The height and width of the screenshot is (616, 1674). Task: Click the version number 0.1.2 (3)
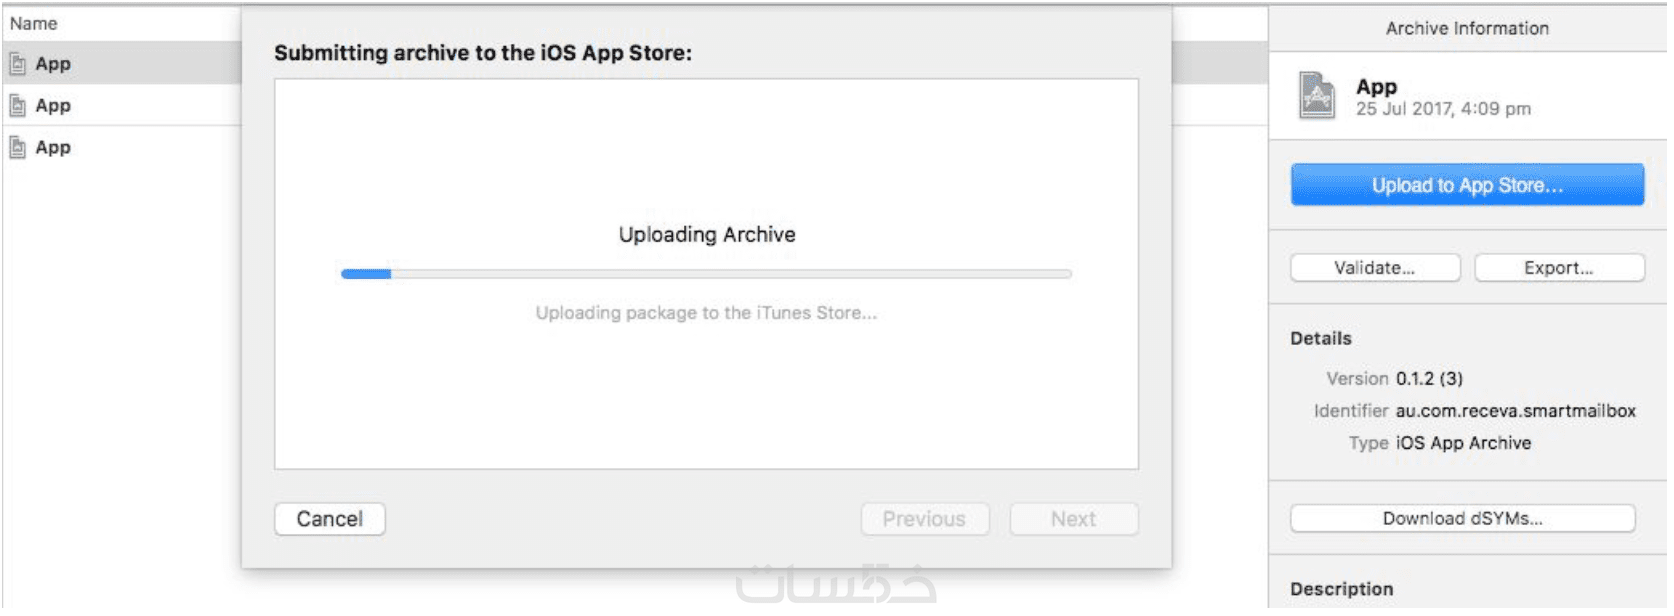1429,379
